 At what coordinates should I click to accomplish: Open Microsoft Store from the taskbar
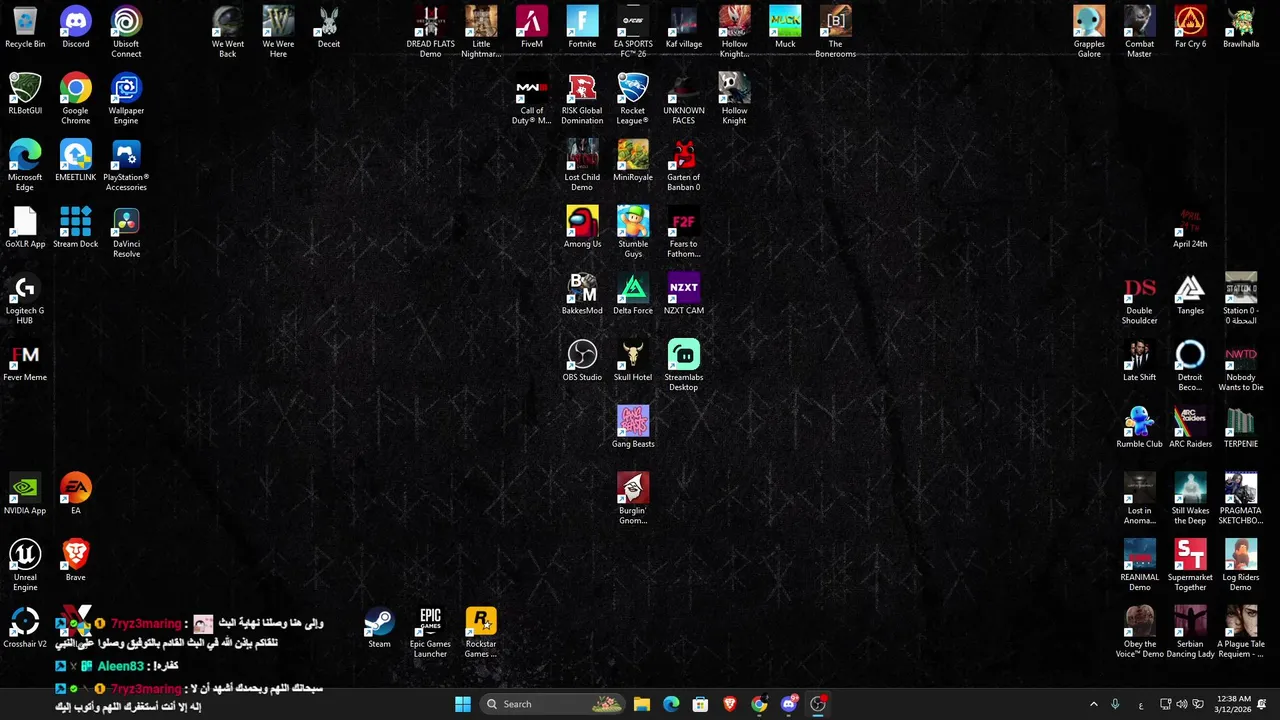[x=700, y=704]
